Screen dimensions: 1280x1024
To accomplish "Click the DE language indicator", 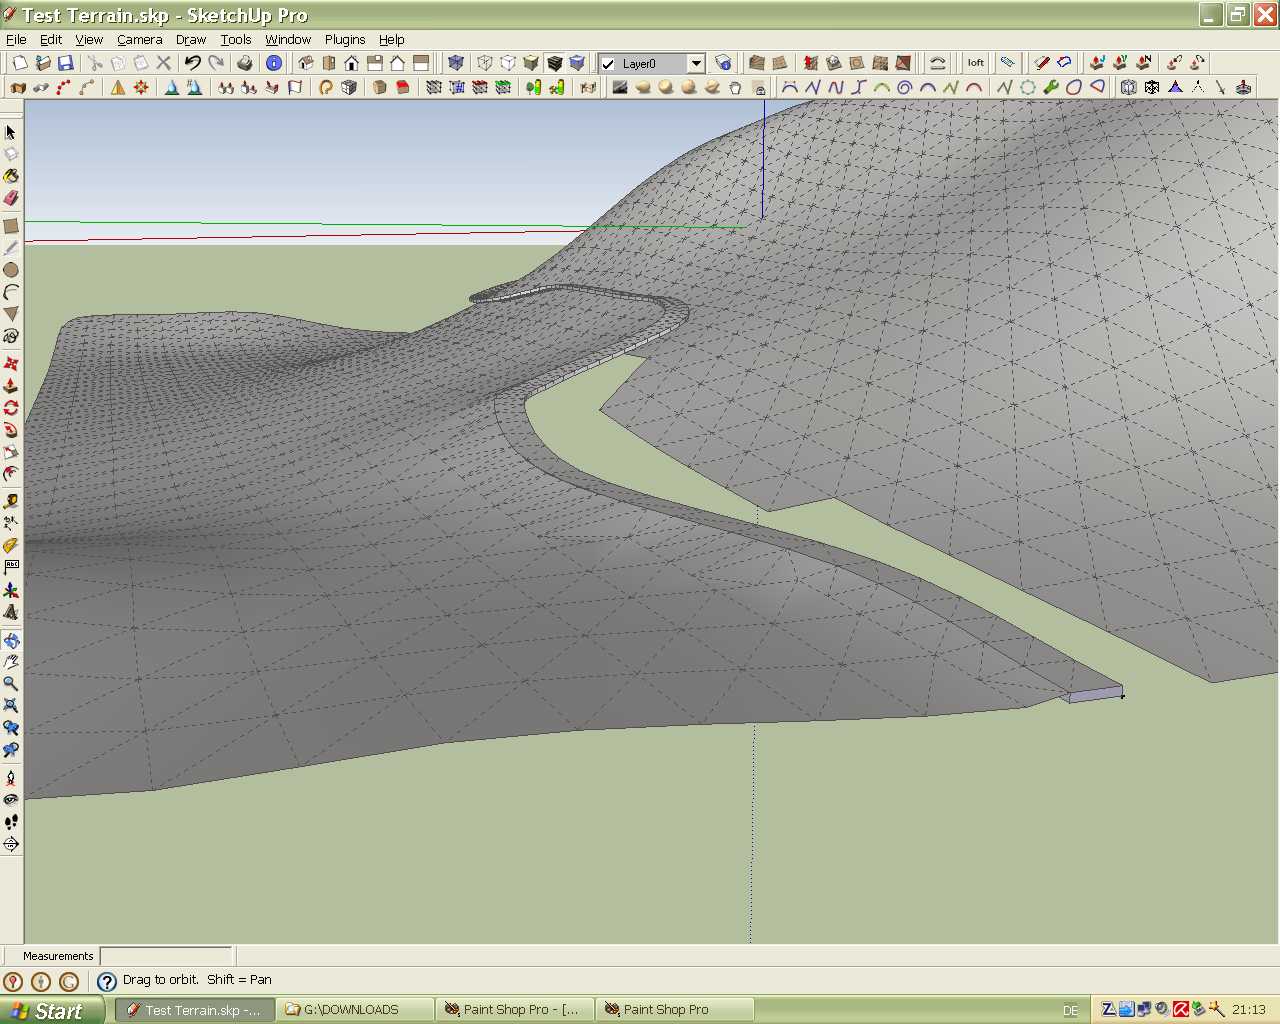I will (1071, 1010).
